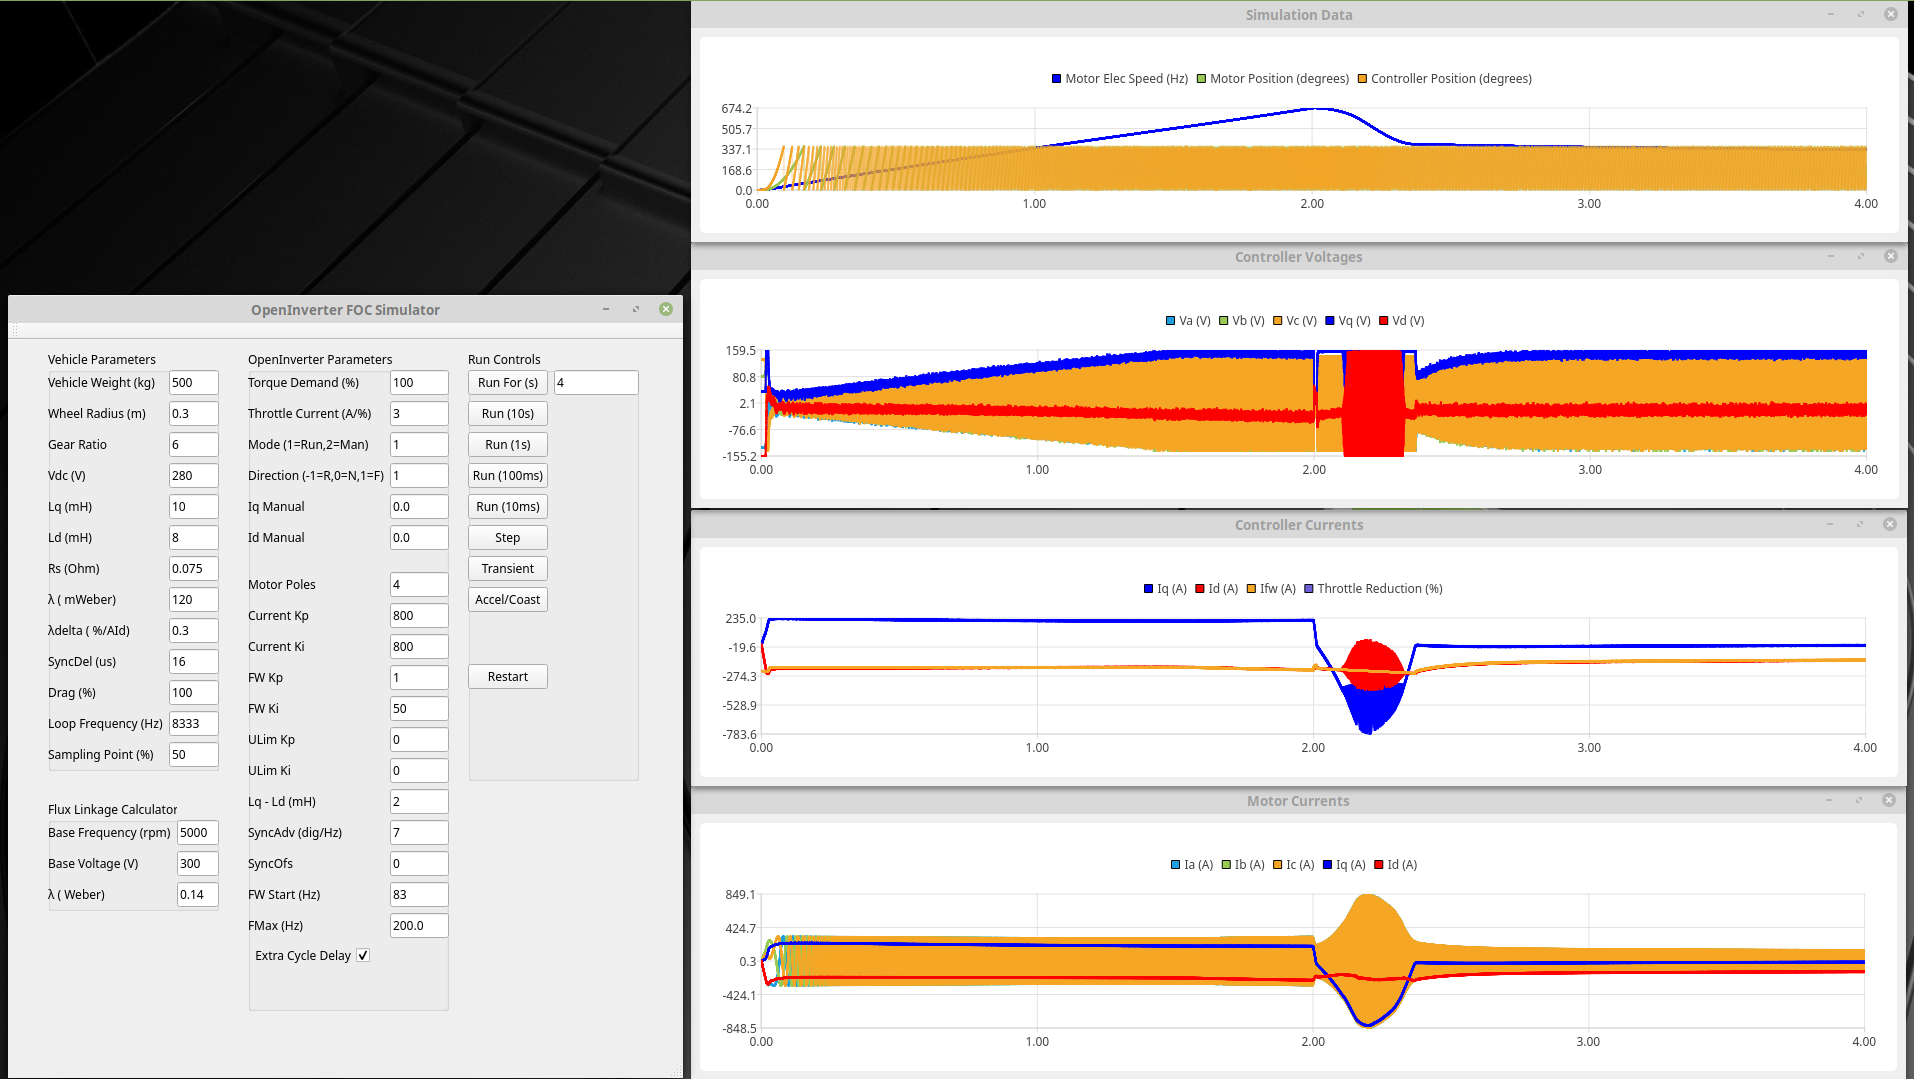Maximize the Controller Voltages window
Screen dimensions: 1914x1079
[1861, 257]
